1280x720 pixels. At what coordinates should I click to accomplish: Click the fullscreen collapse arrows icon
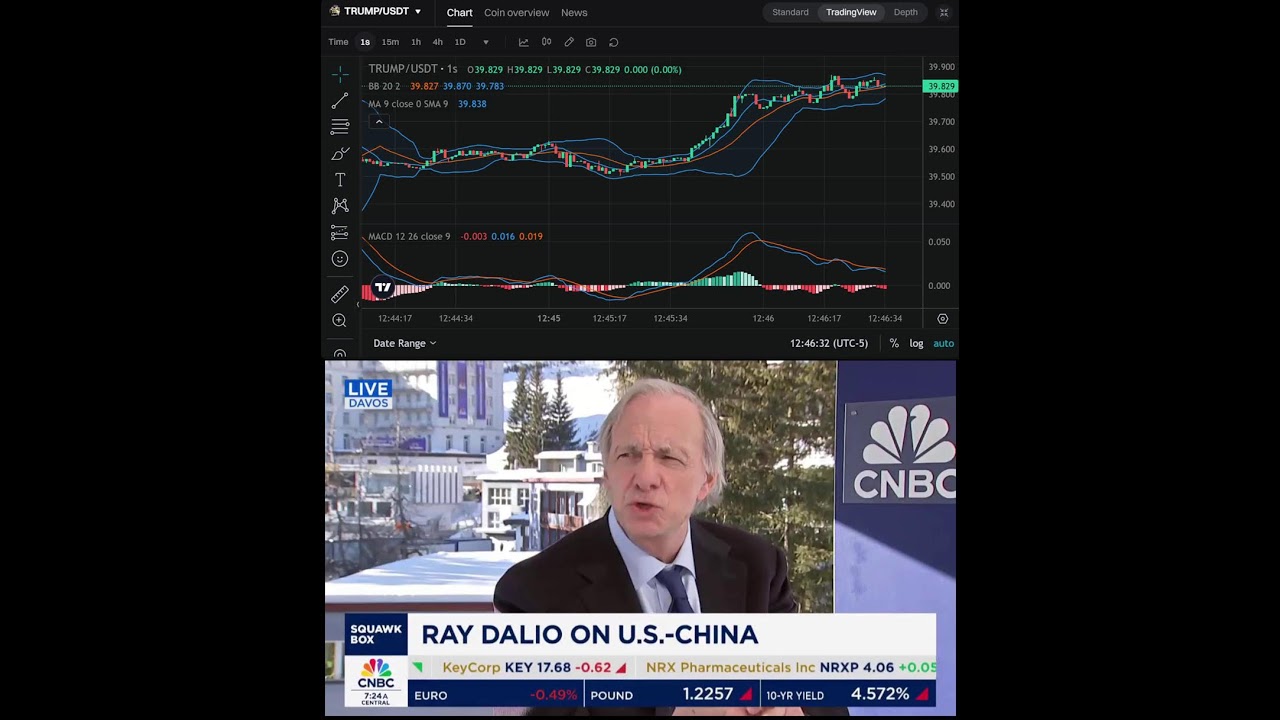click(944, 12)
